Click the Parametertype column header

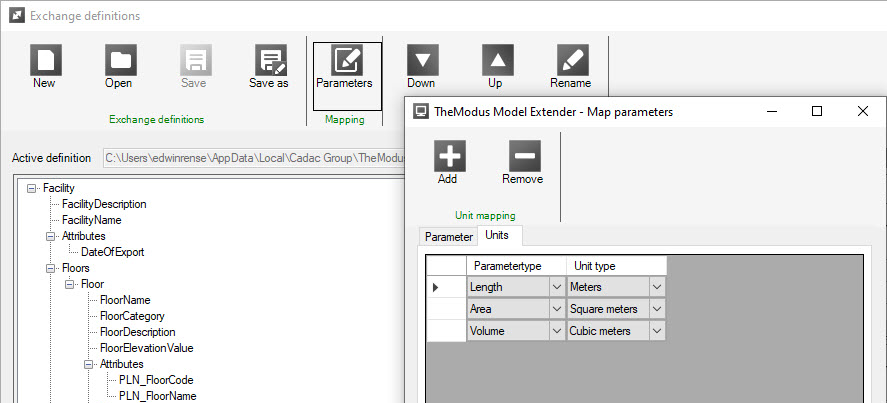[x=516, y=265]
